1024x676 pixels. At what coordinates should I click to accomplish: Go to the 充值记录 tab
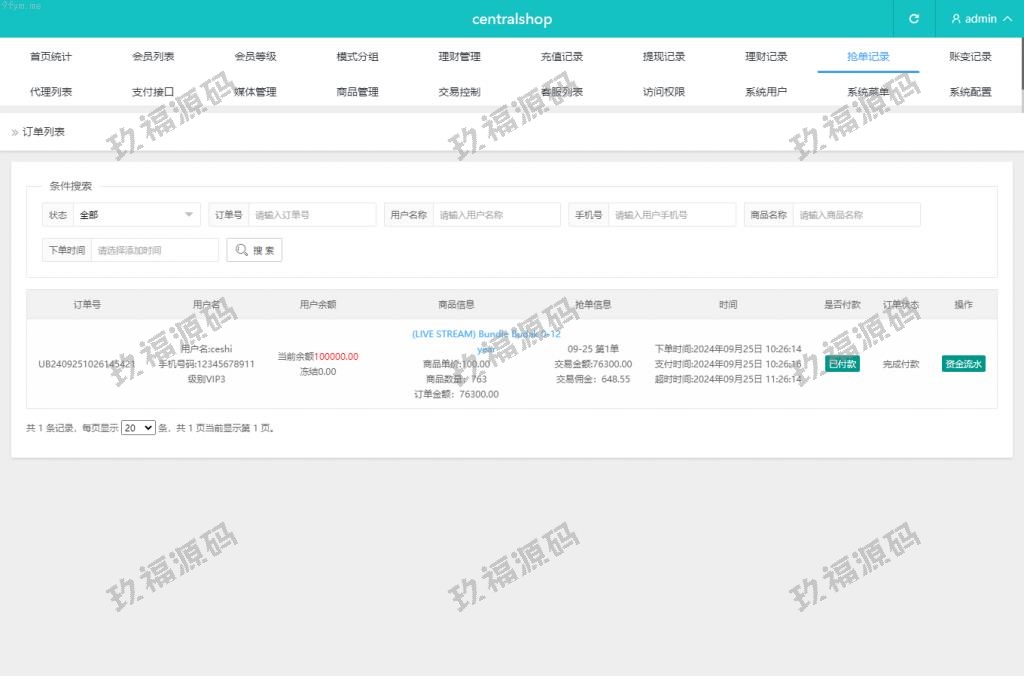561,57
